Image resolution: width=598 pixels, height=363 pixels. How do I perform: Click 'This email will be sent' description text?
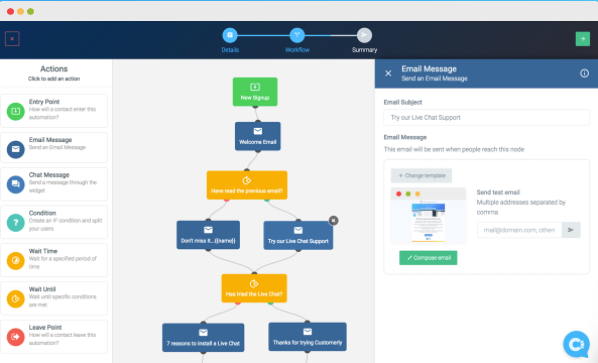[454, 149]
